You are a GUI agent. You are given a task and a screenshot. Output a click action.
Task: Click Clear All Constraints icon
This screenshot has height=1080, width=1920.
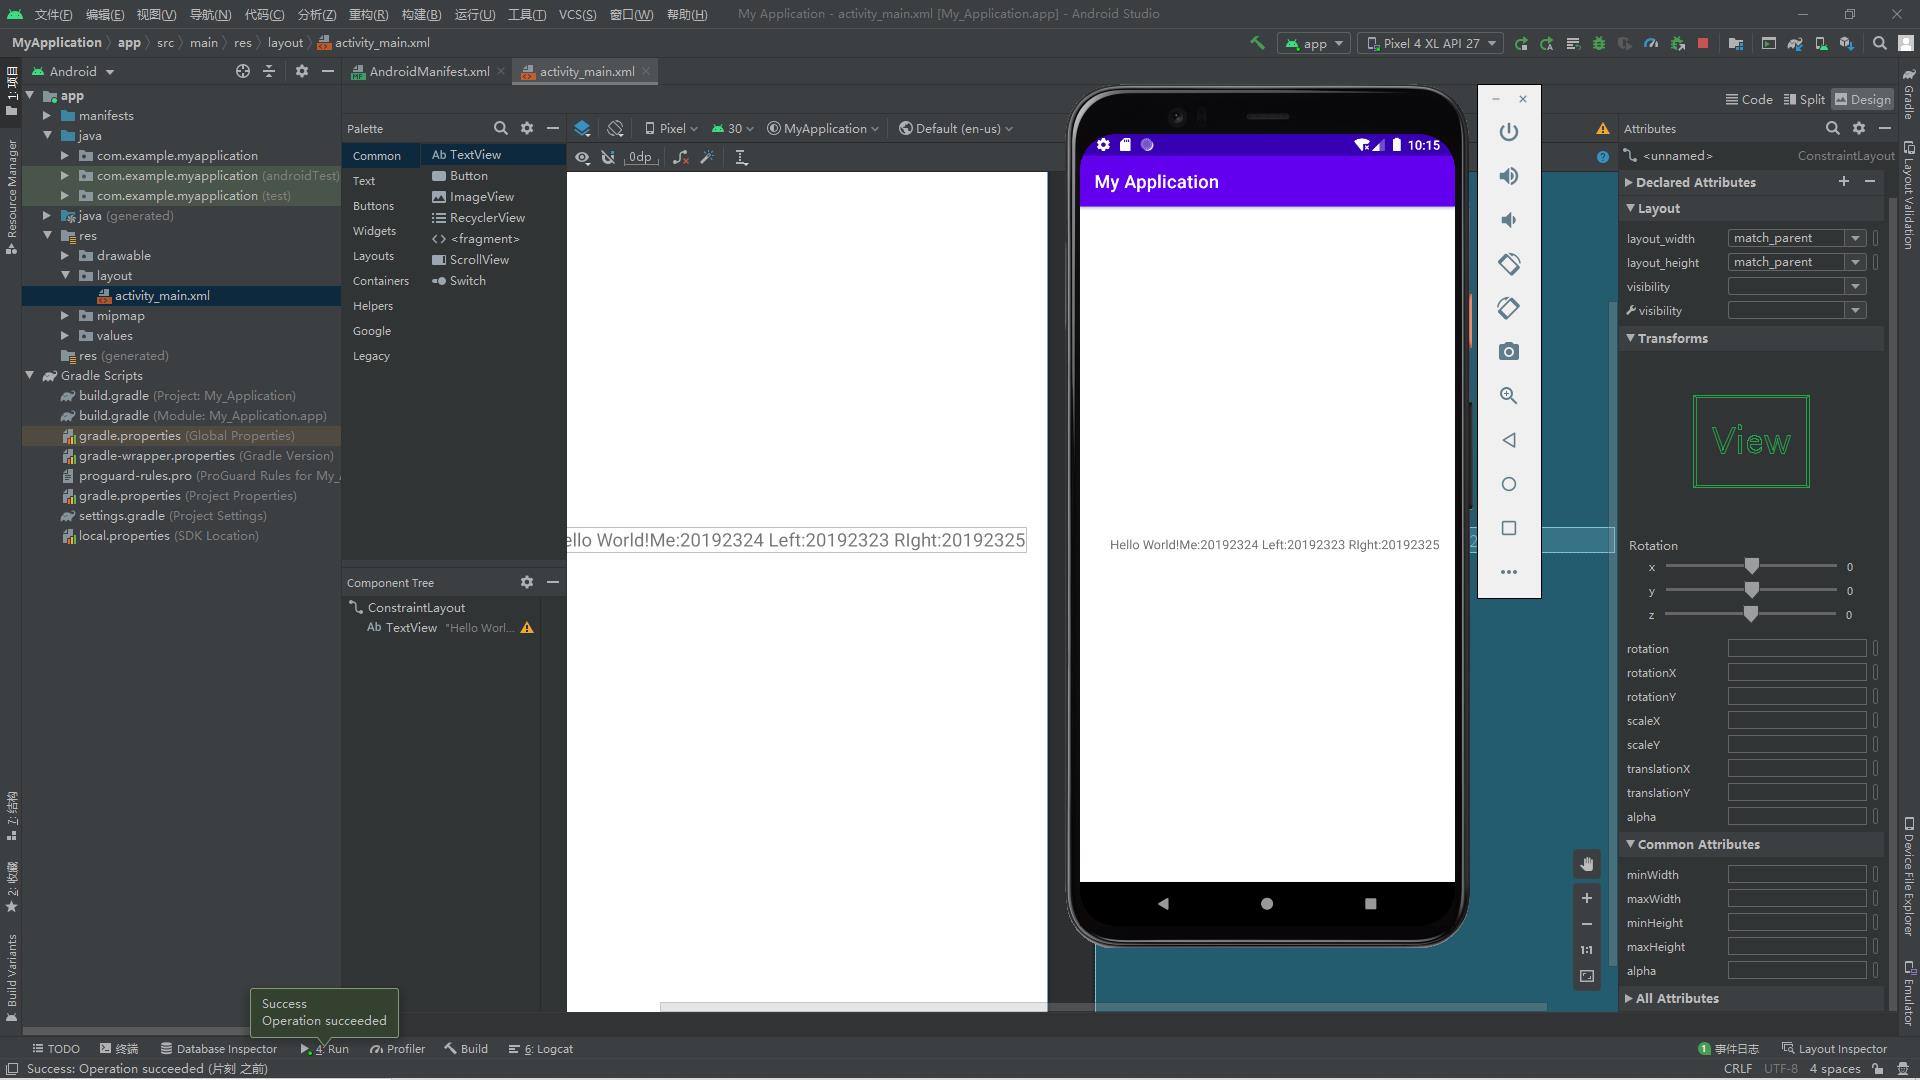coord(680,157)
